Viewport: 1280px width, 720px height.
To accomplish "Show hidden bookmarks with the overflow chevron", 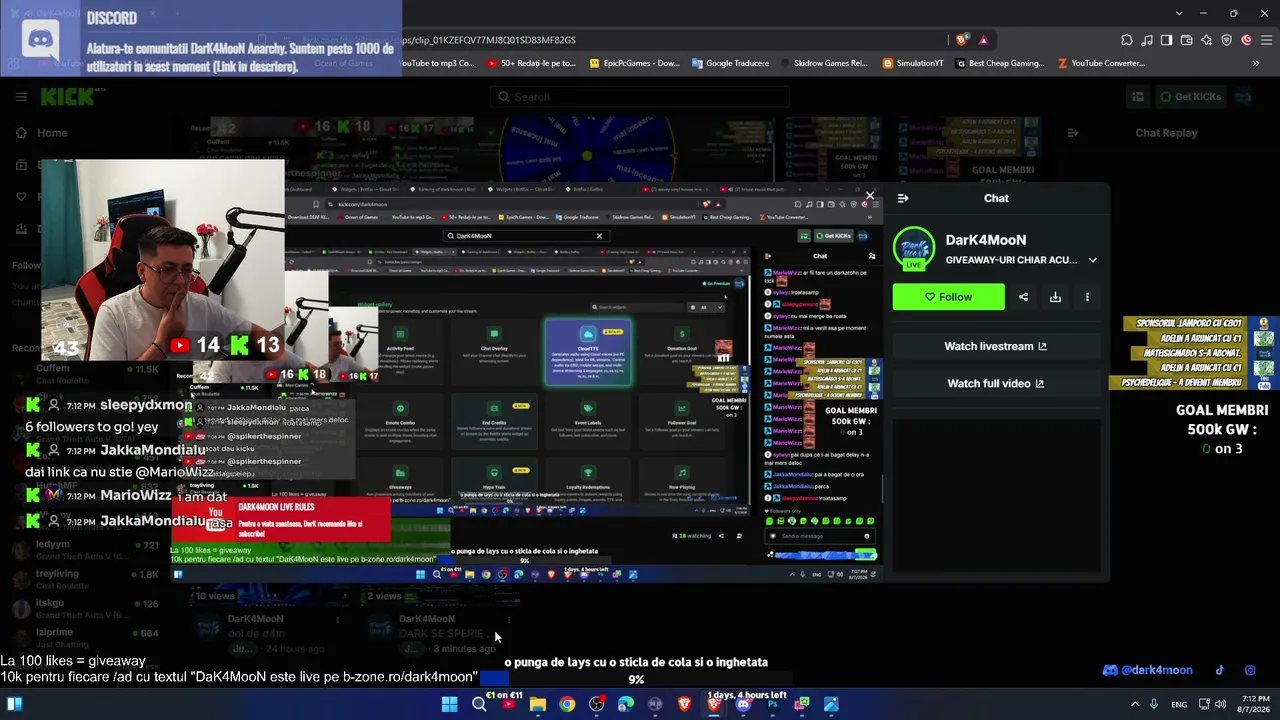I will (x=1256, y=63).
